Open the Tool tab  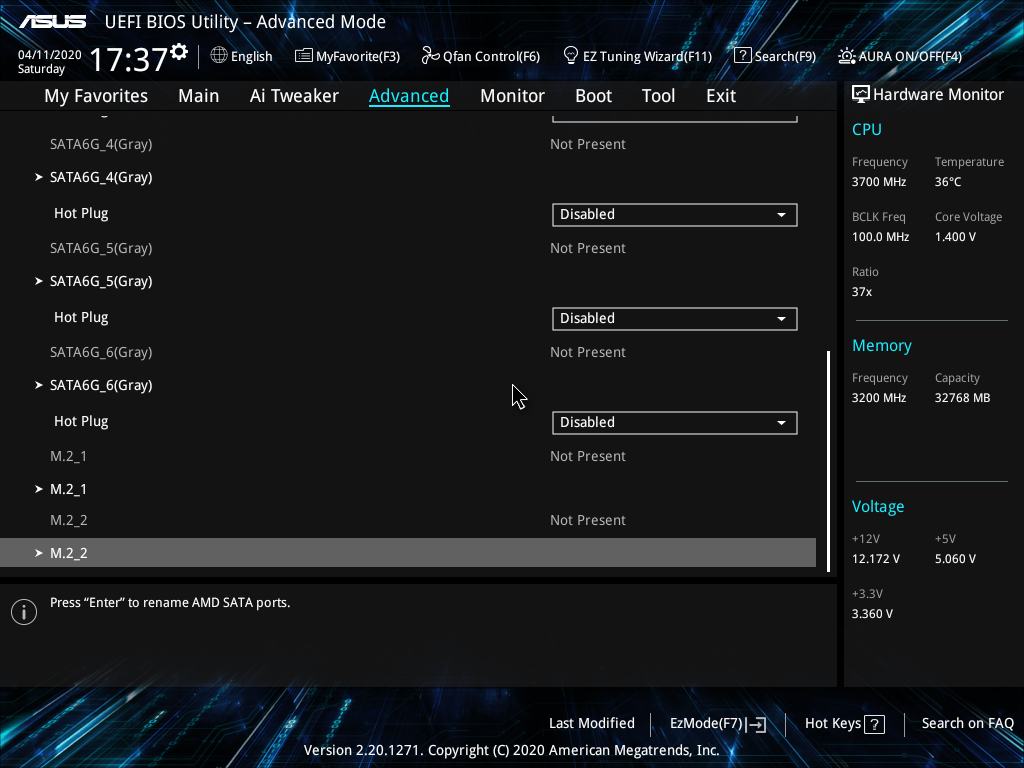point(658,95)
